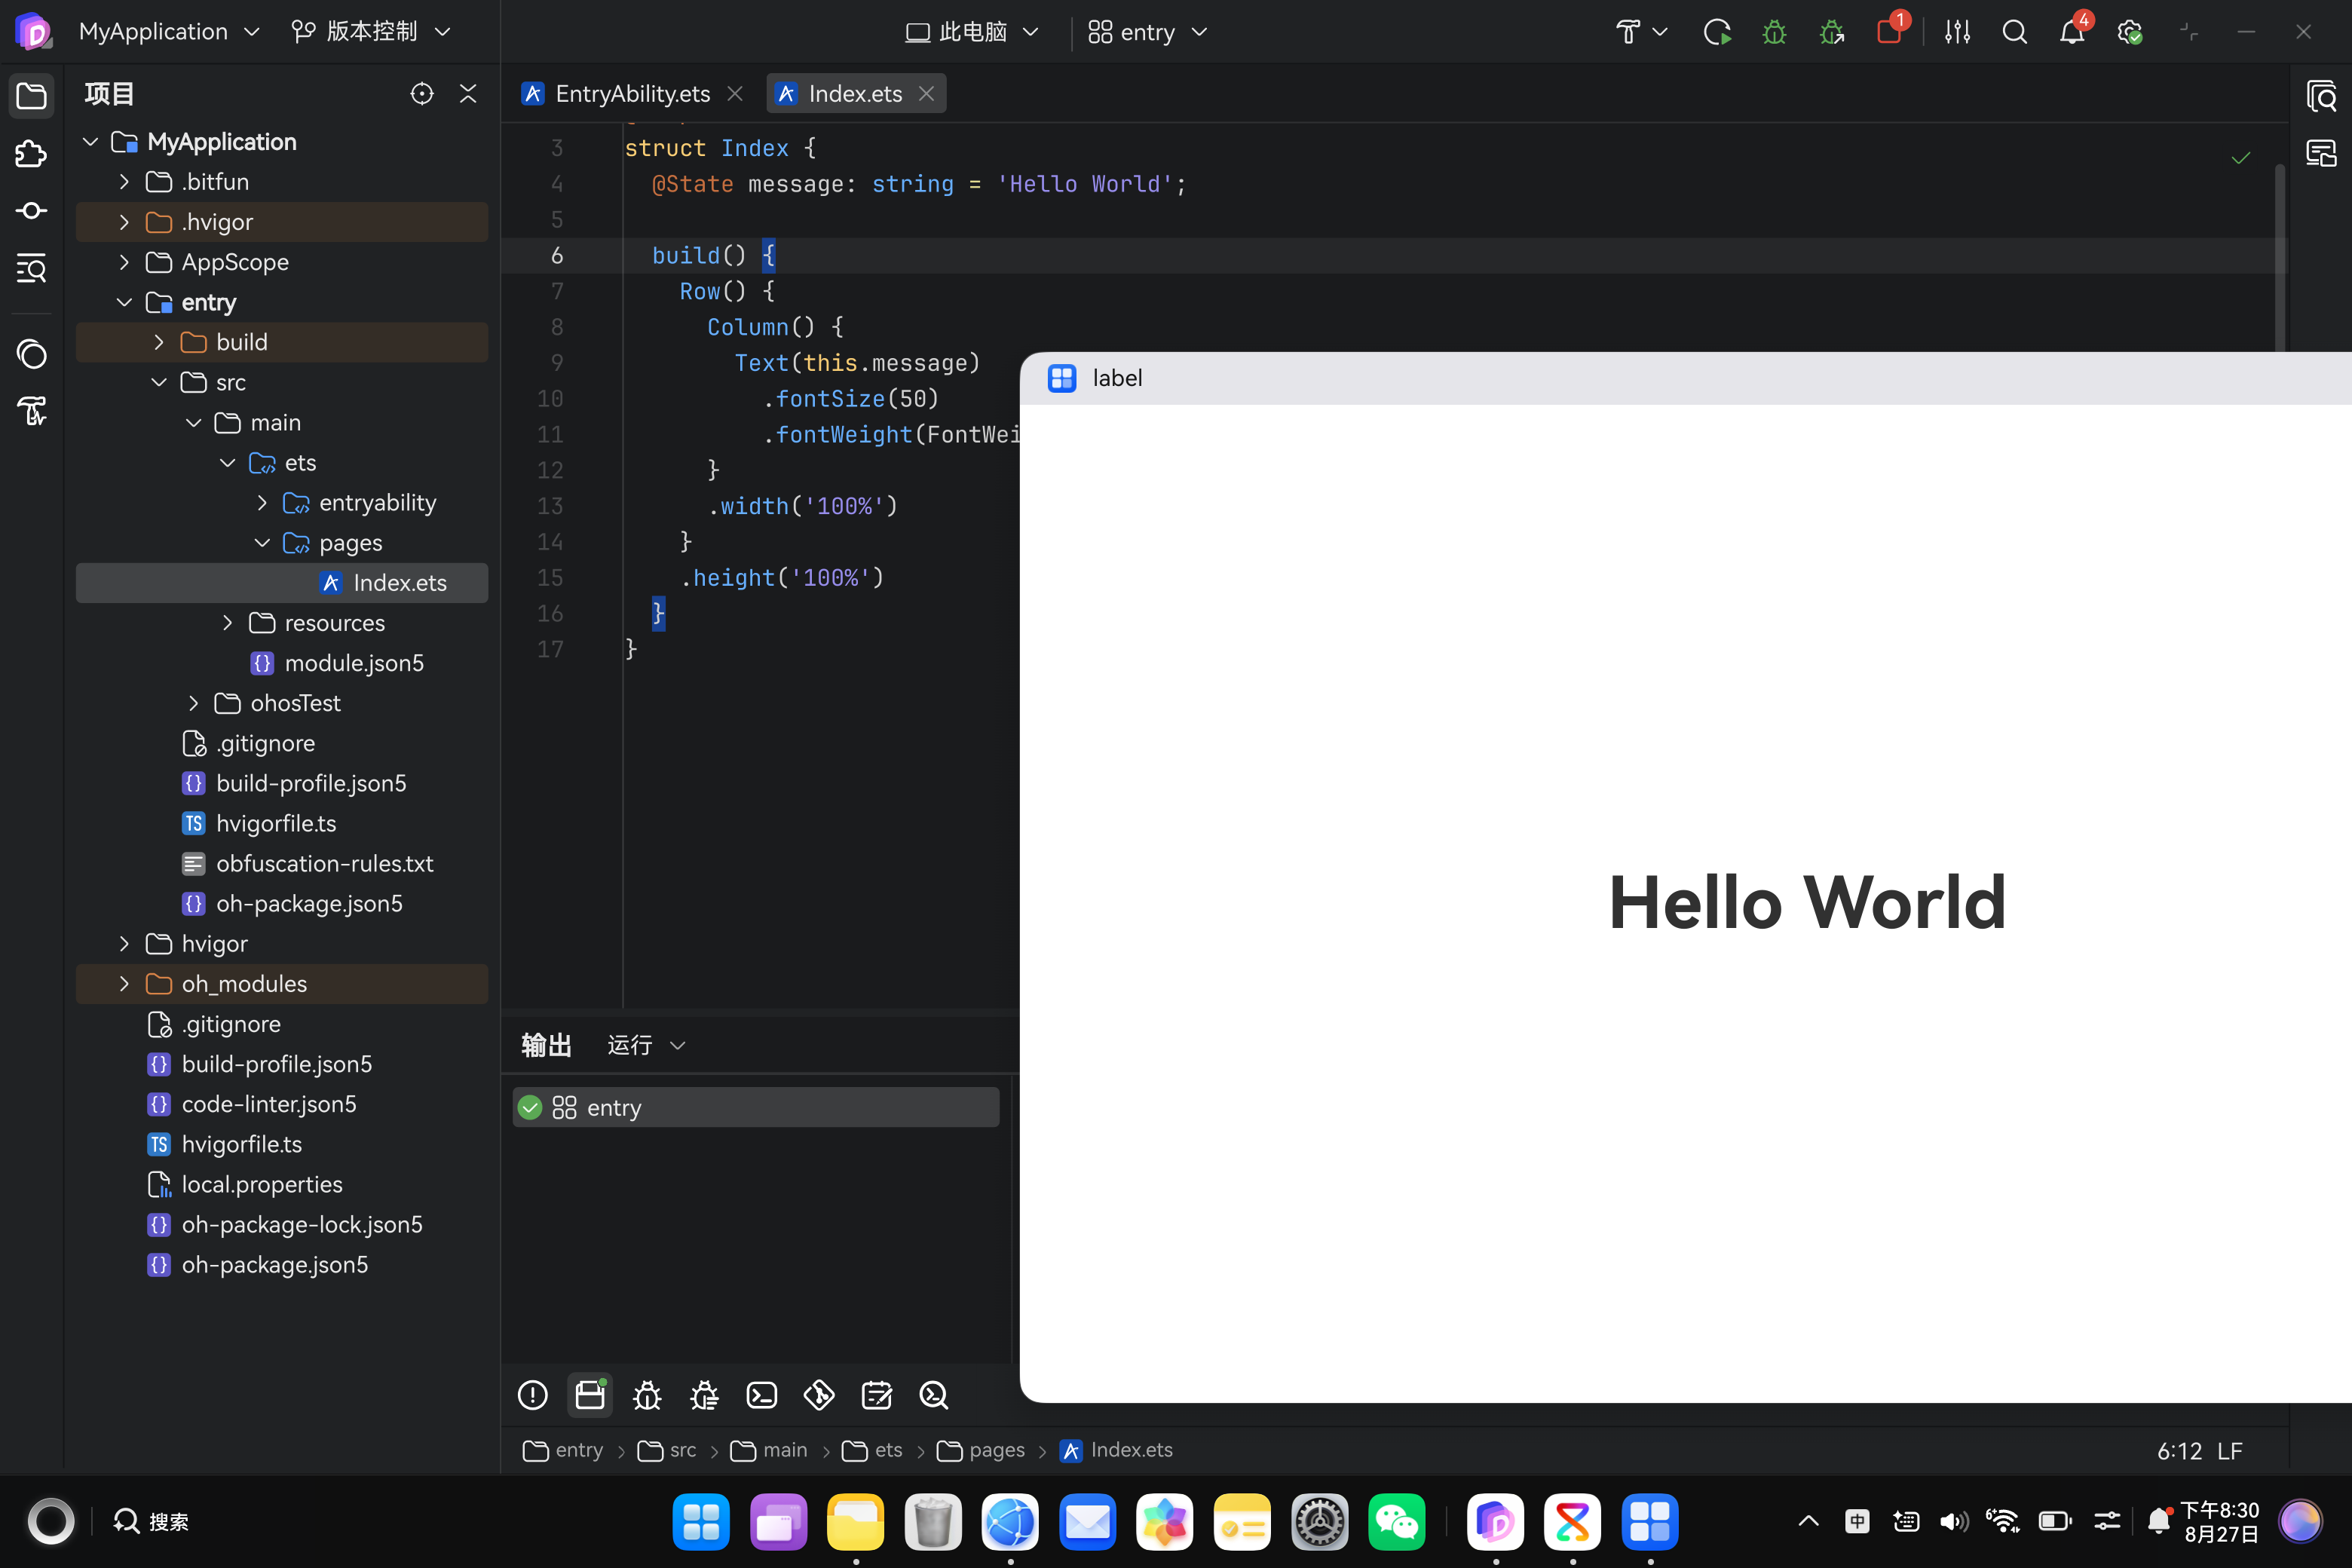
Task: Expand the entryability folder
Action: 262,503
